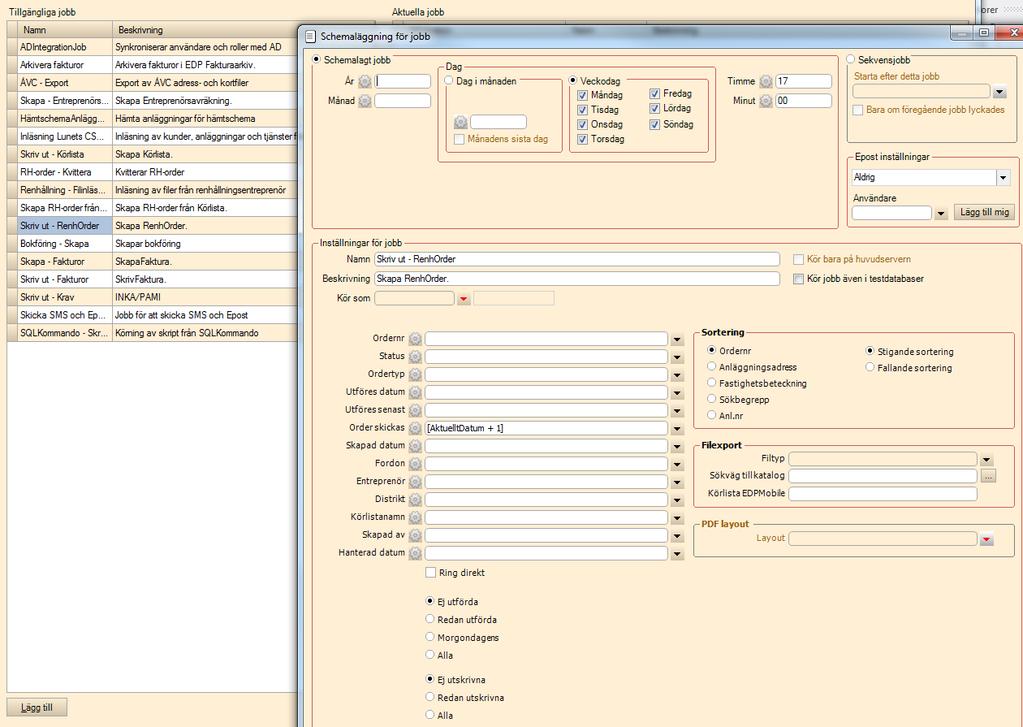Uncheck the Tisdag weekday checkbox
This screenshot has height=727, width=1023.
pyautogui.click(x=583, y=110)
